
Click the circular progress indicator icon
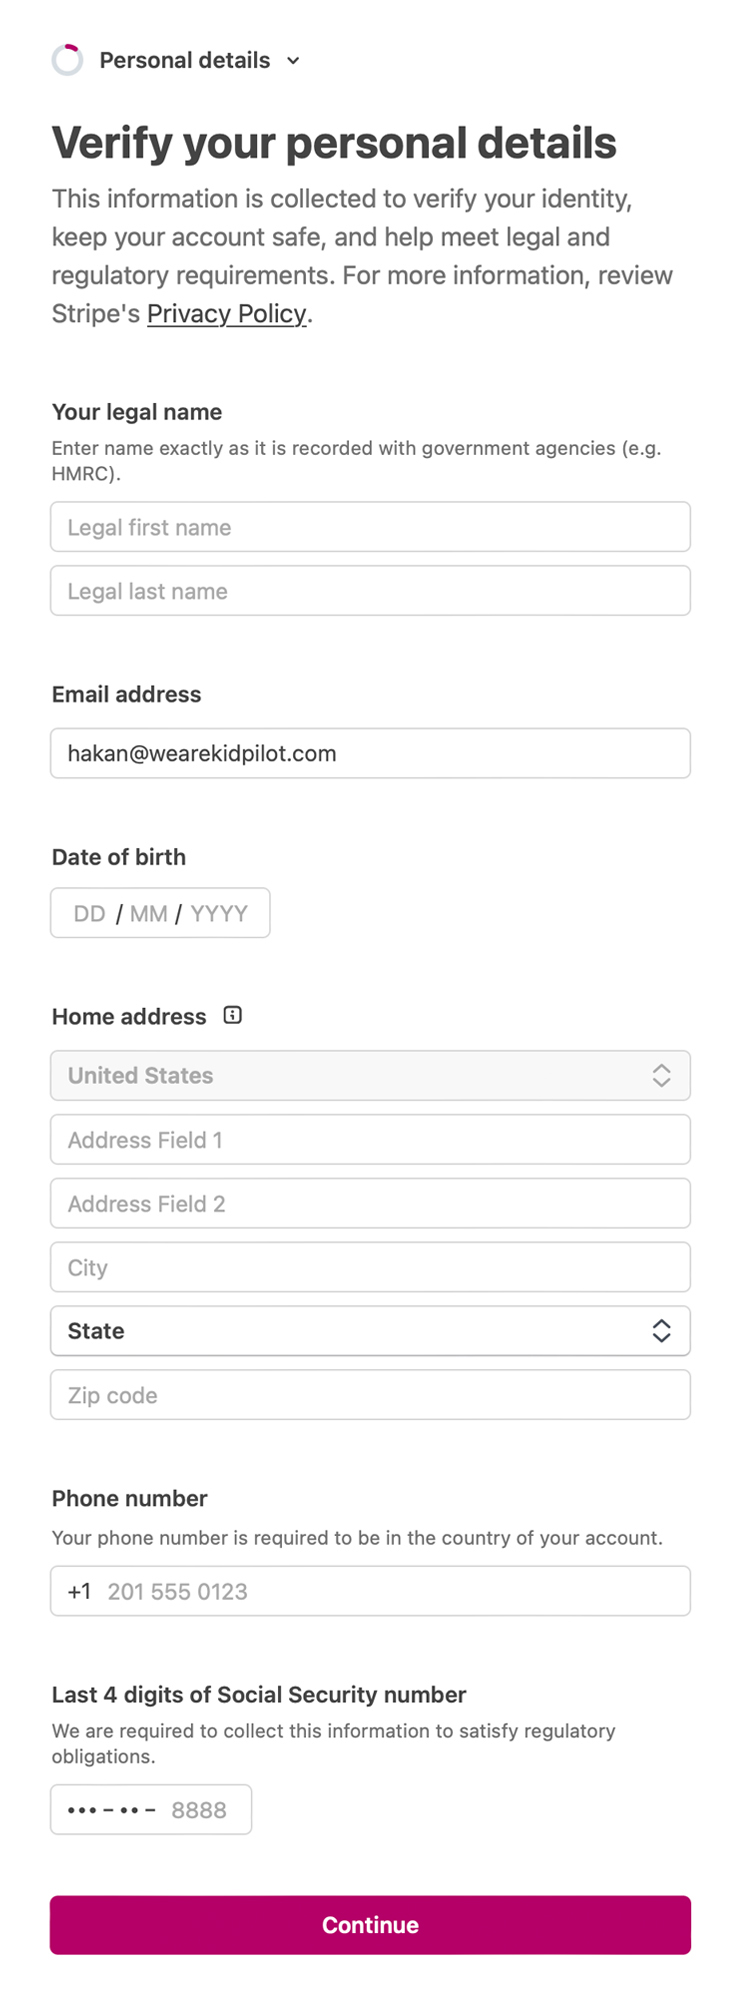[68, 60]
